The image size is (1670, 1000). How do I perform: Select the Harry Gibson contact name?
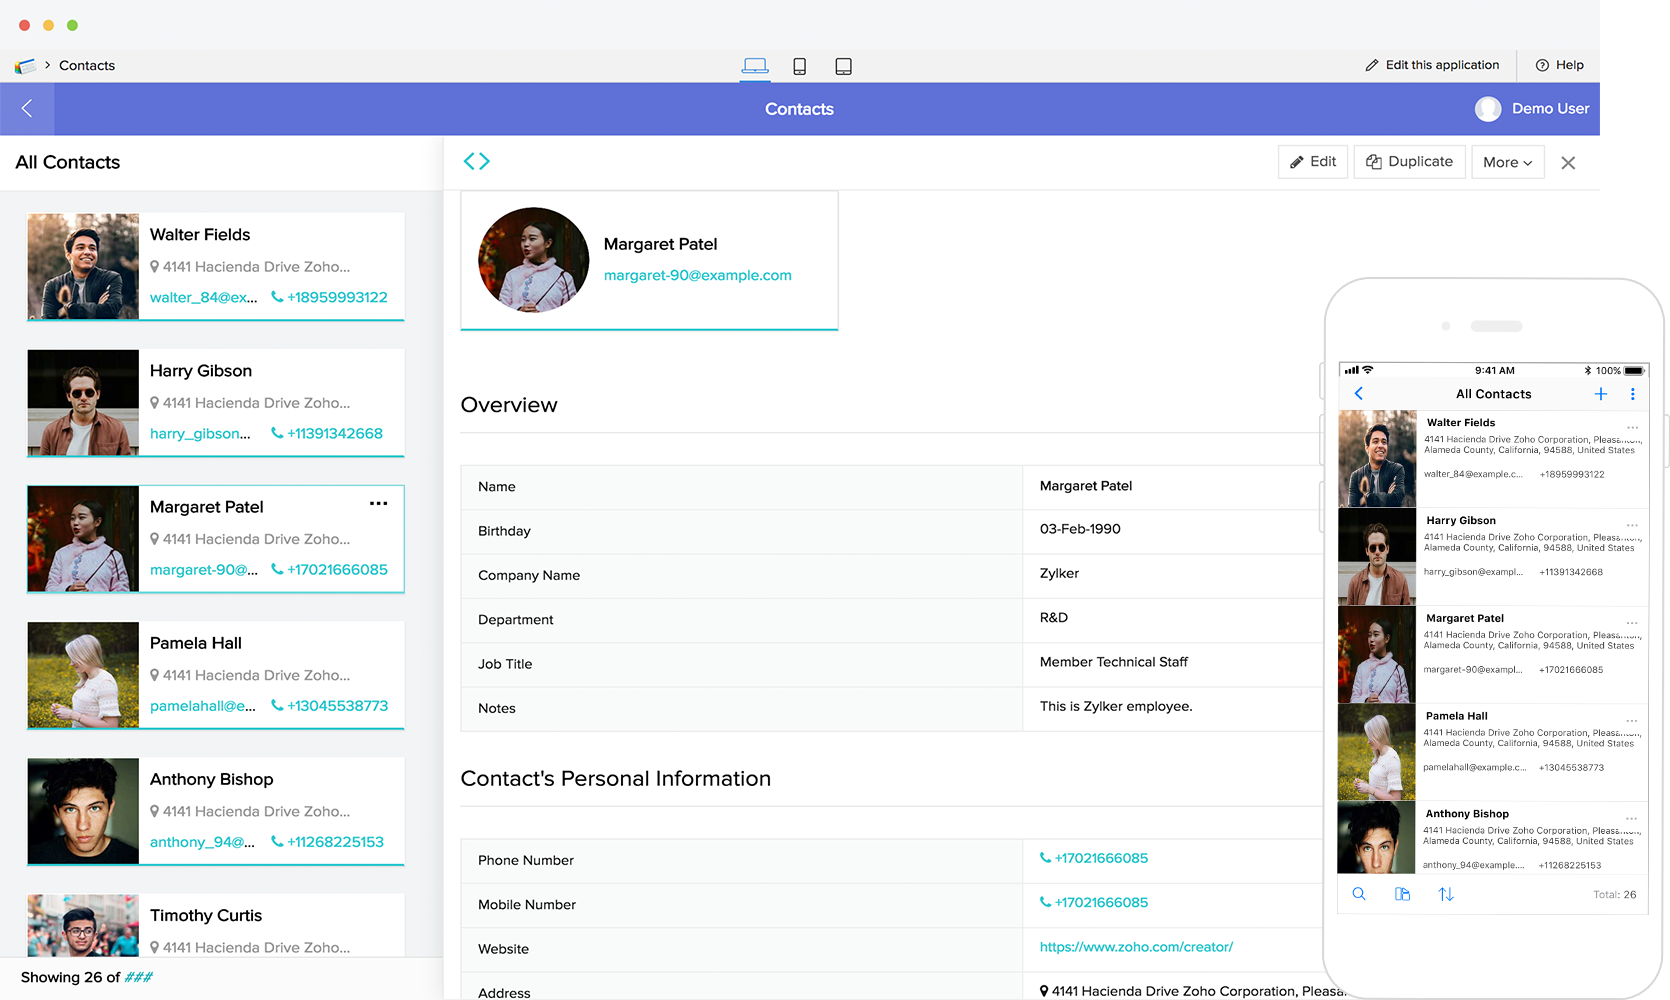click(201, 371)
